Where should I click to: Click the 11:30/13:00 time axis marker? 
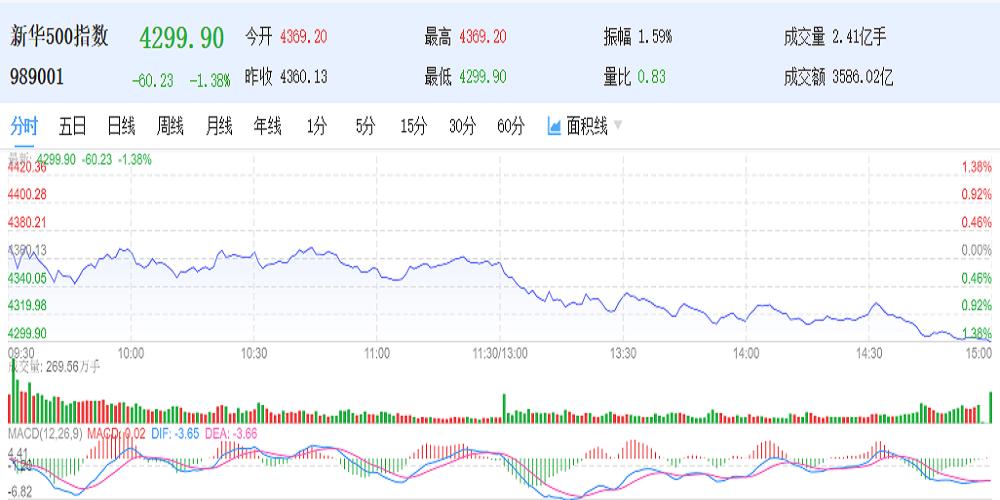499,352
